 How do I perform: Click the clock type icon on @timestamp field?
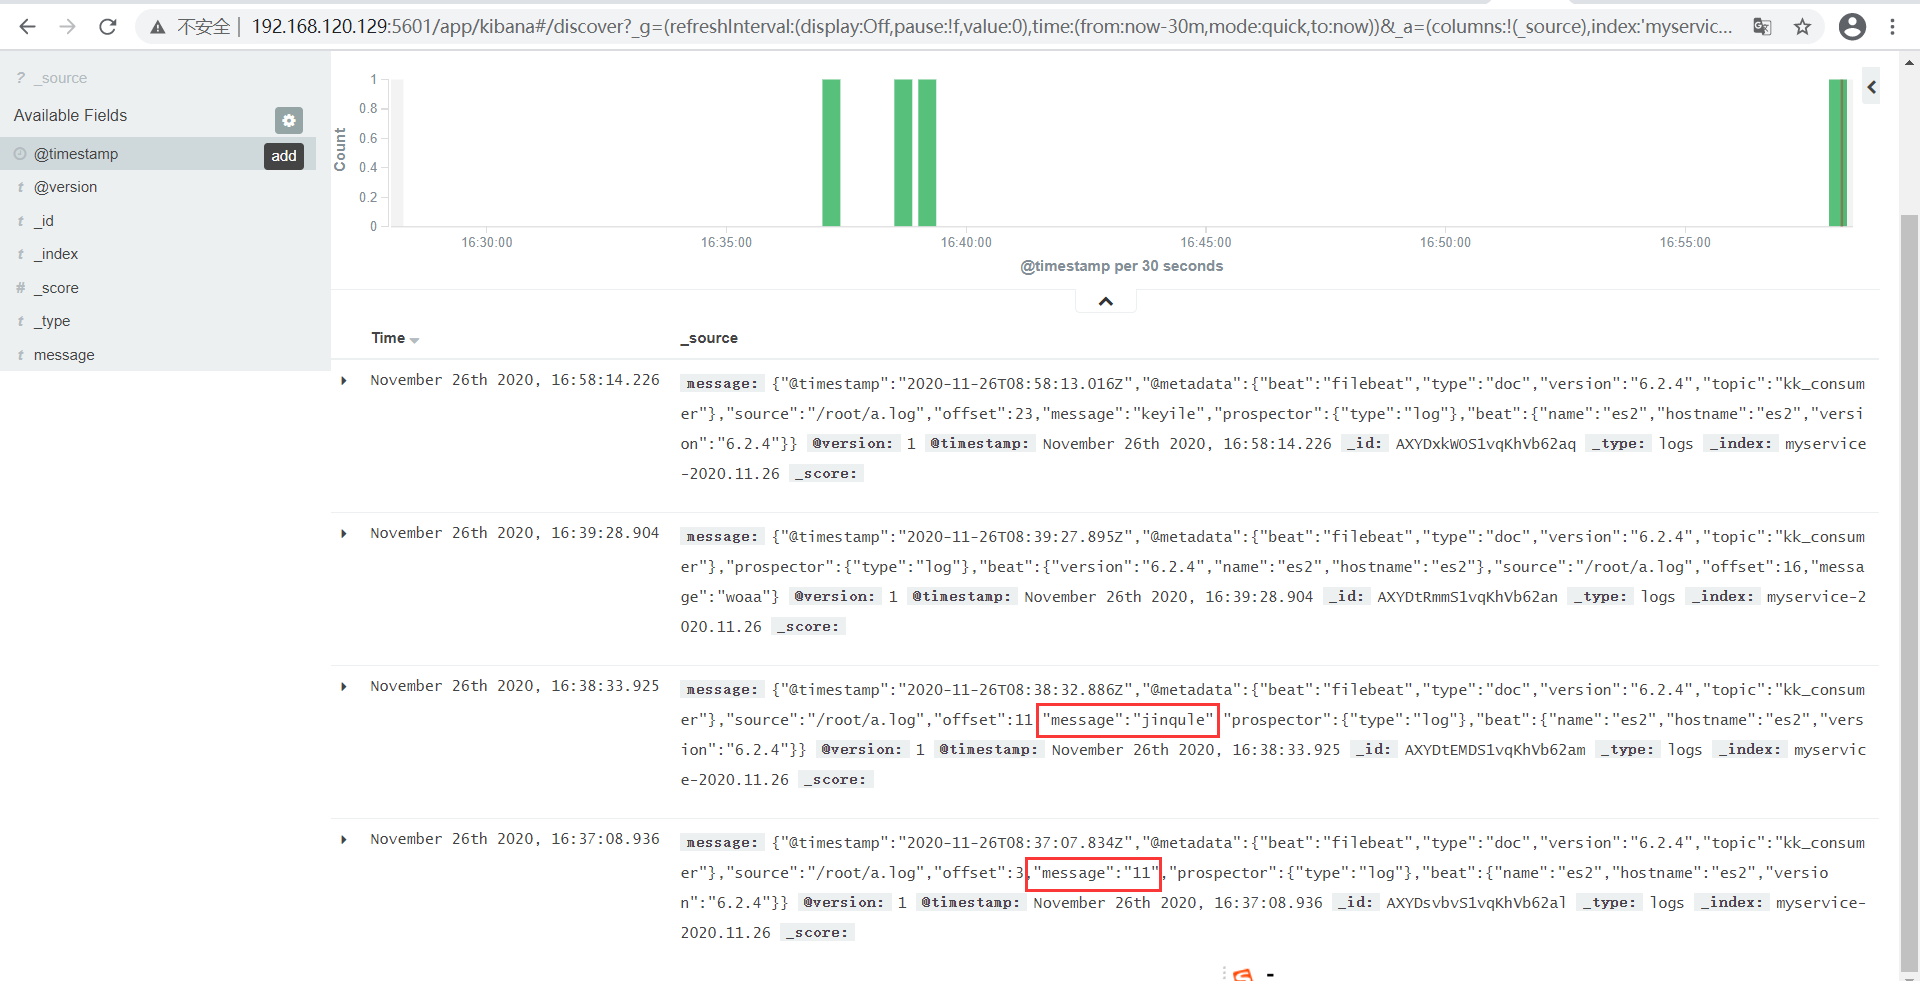click(19, 153)
